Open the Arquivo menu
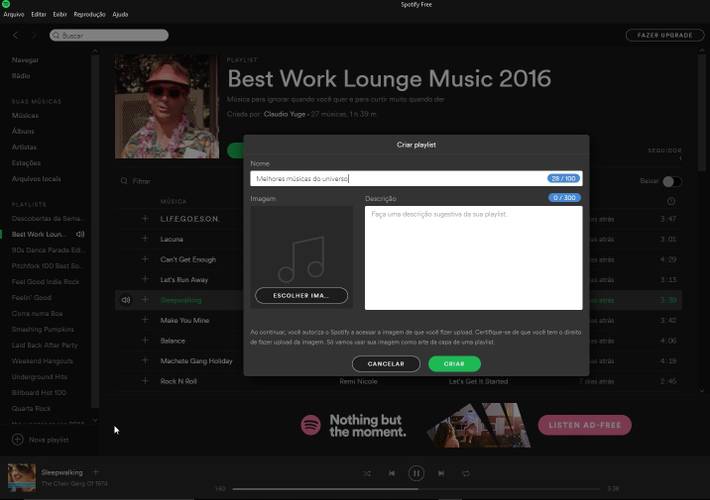 (x=14, y=14)
